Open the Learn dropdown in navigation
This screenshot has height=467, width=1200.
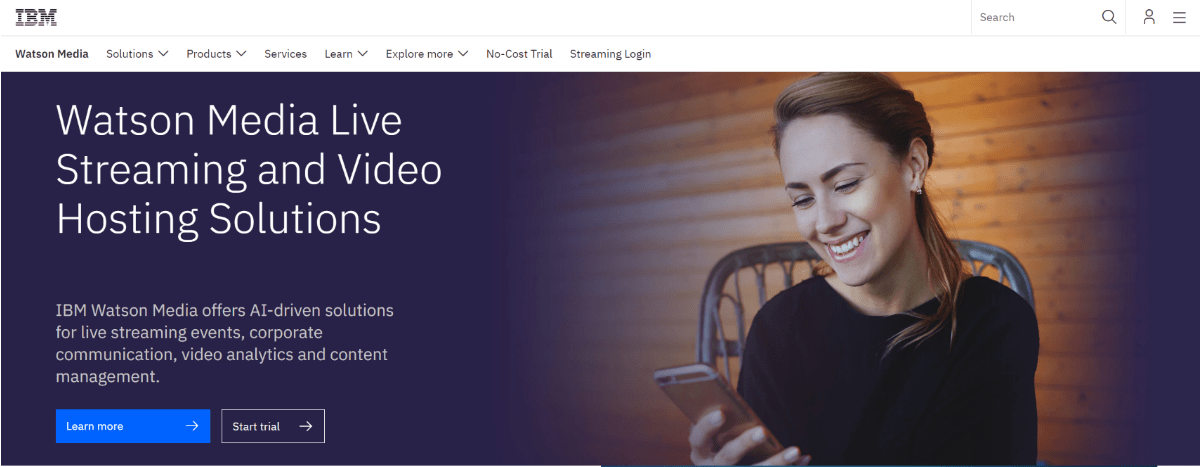[x=346, y=54]
